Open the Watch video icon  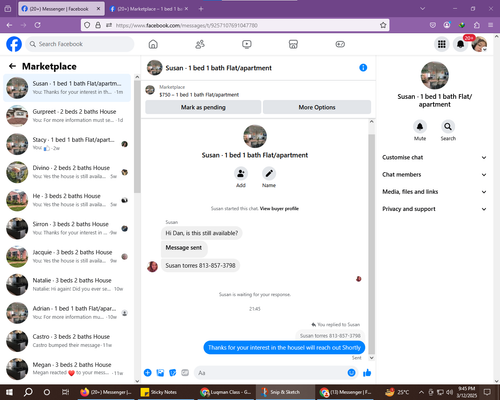click(x=247, y=44)
